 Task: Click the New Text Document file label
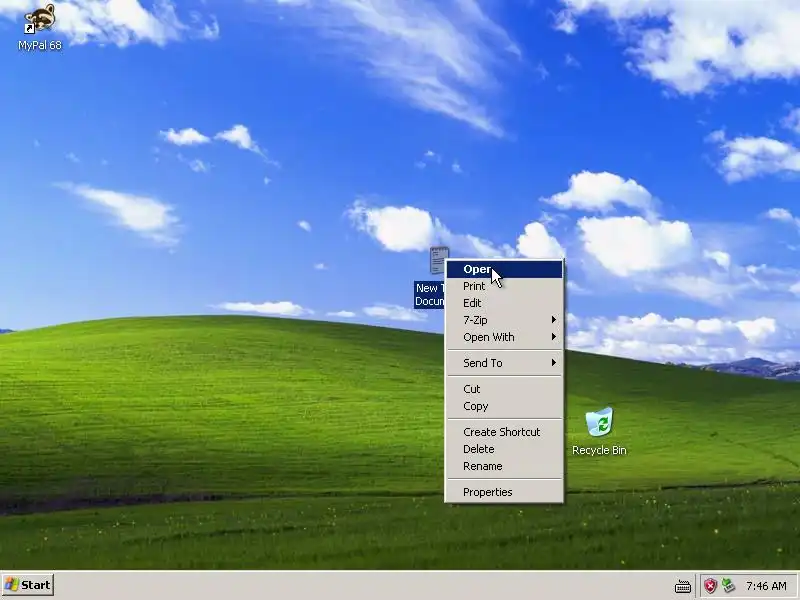tap(429, 295)
